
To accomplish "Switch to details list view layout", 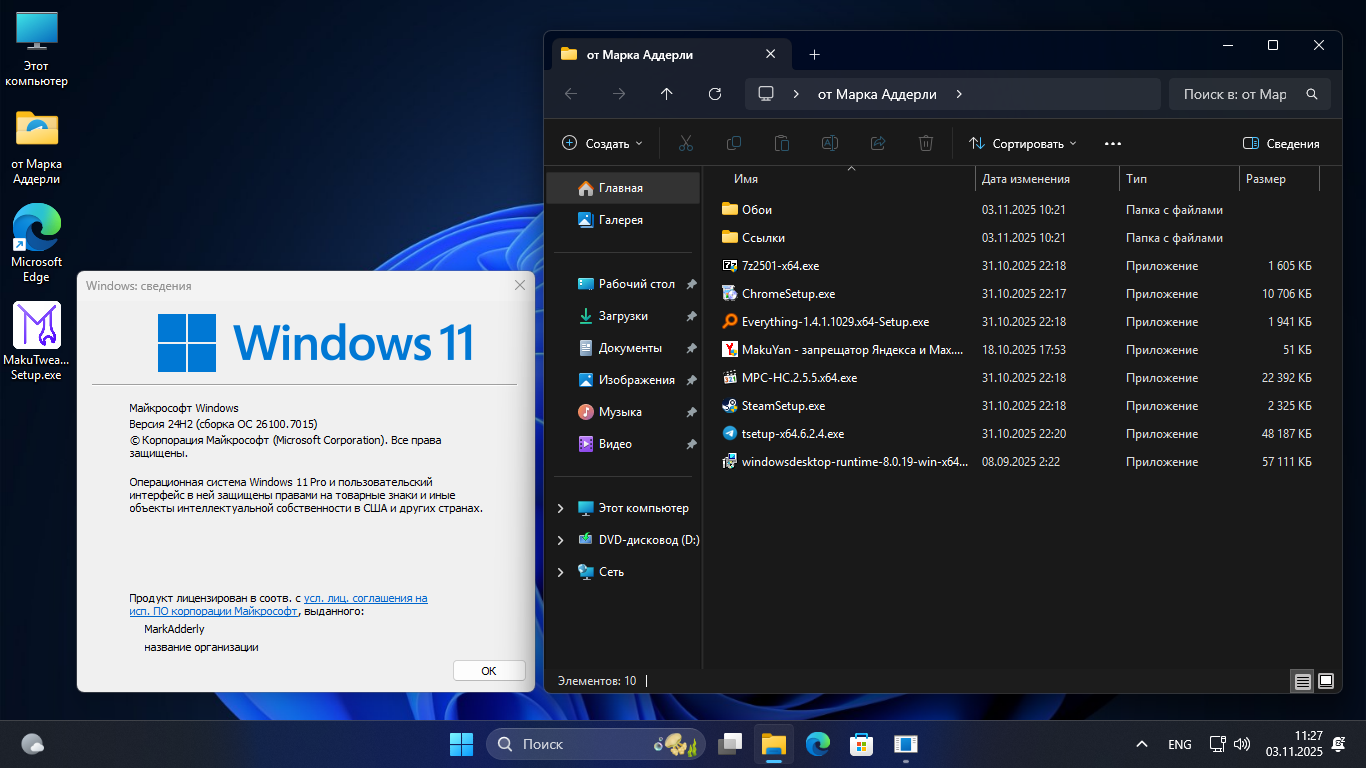I will (1302, 681).
